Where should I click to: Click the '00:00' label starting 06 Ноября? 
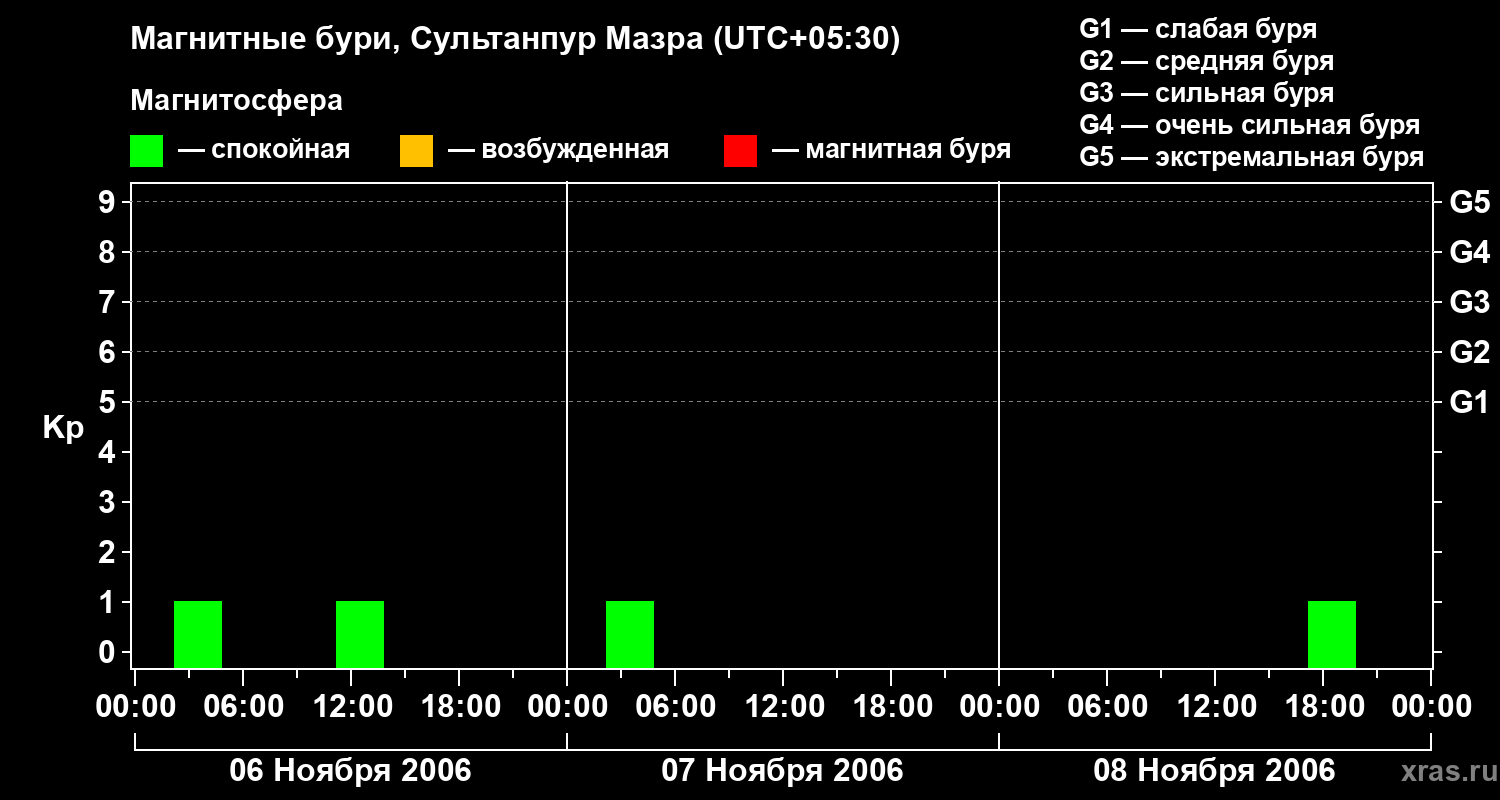pos(135,707)
